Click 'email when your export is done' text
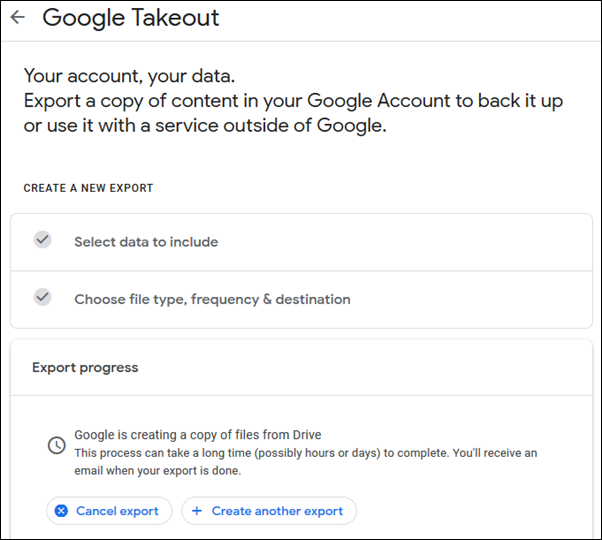Image resolution: width=602 pixels, height=540 pixels. [158, 471]
